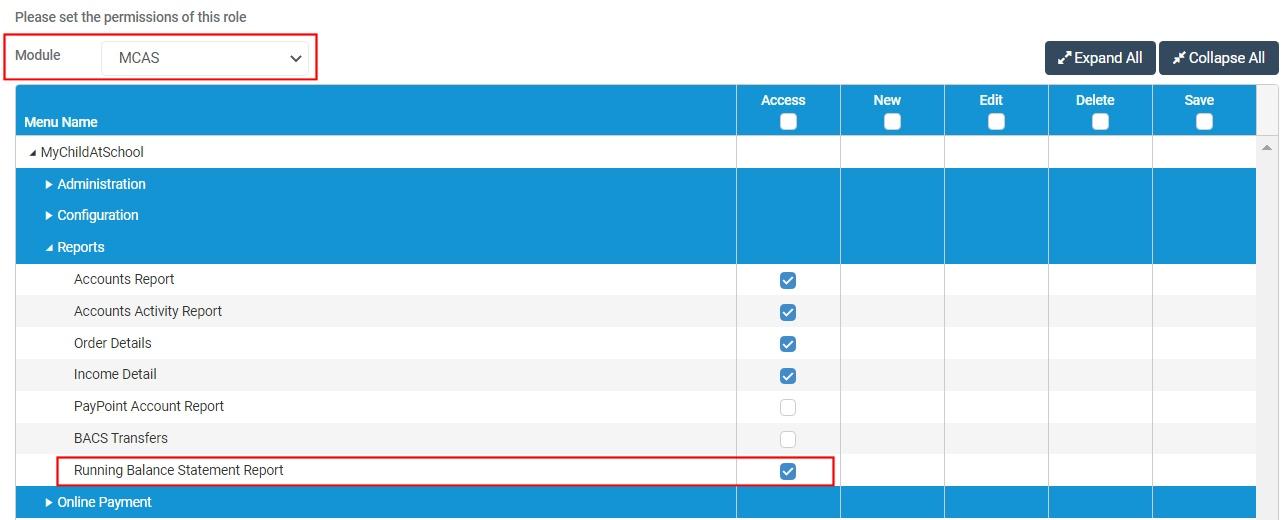Screen dimensions: 1284x520
Task: Select the PayPoint Account Report label
Action: (149, 406)
